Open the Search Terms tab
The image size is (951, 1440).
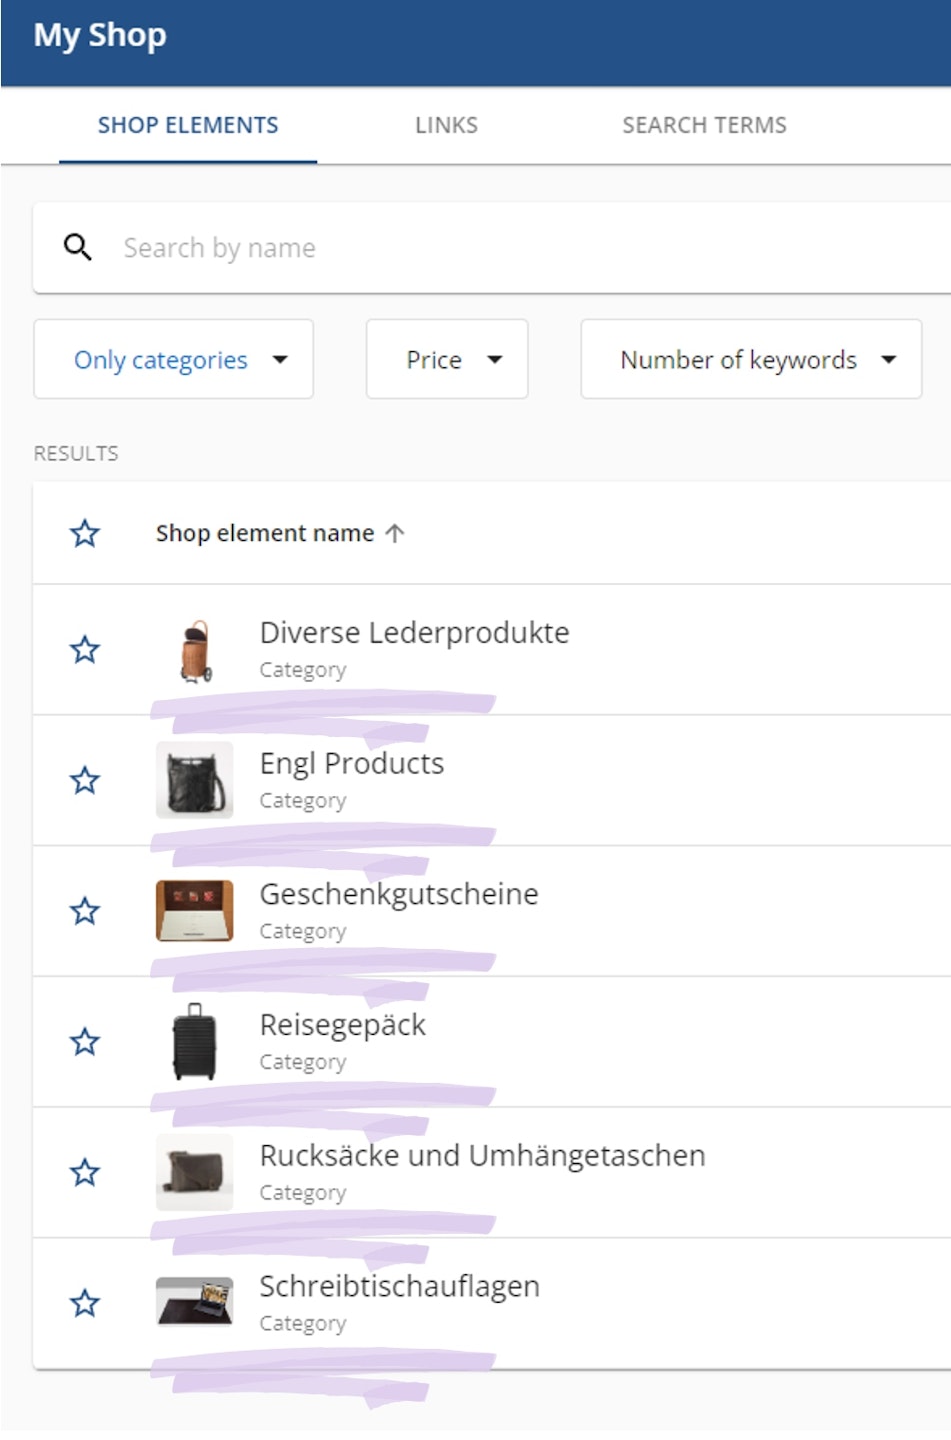(704, 125)
